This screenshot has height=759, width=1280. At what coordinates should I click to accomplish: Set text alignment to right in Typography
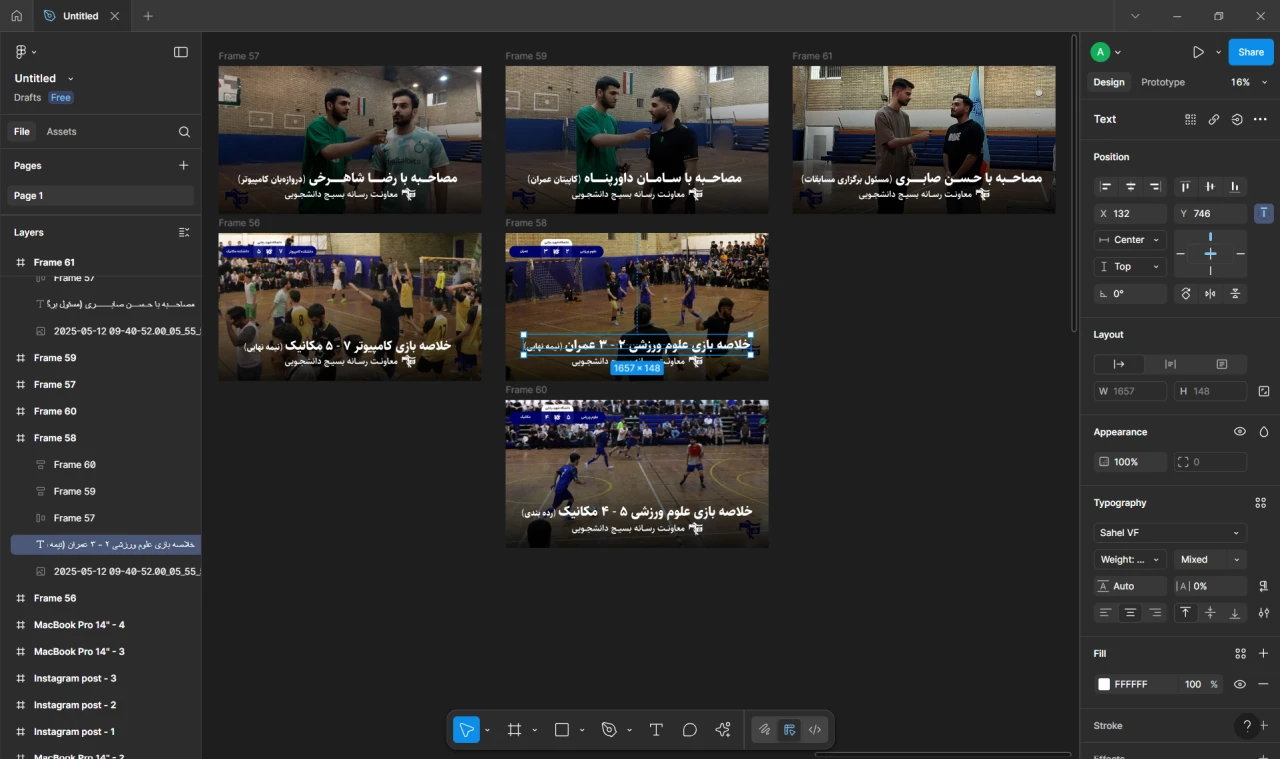[x=1156, y=613]
